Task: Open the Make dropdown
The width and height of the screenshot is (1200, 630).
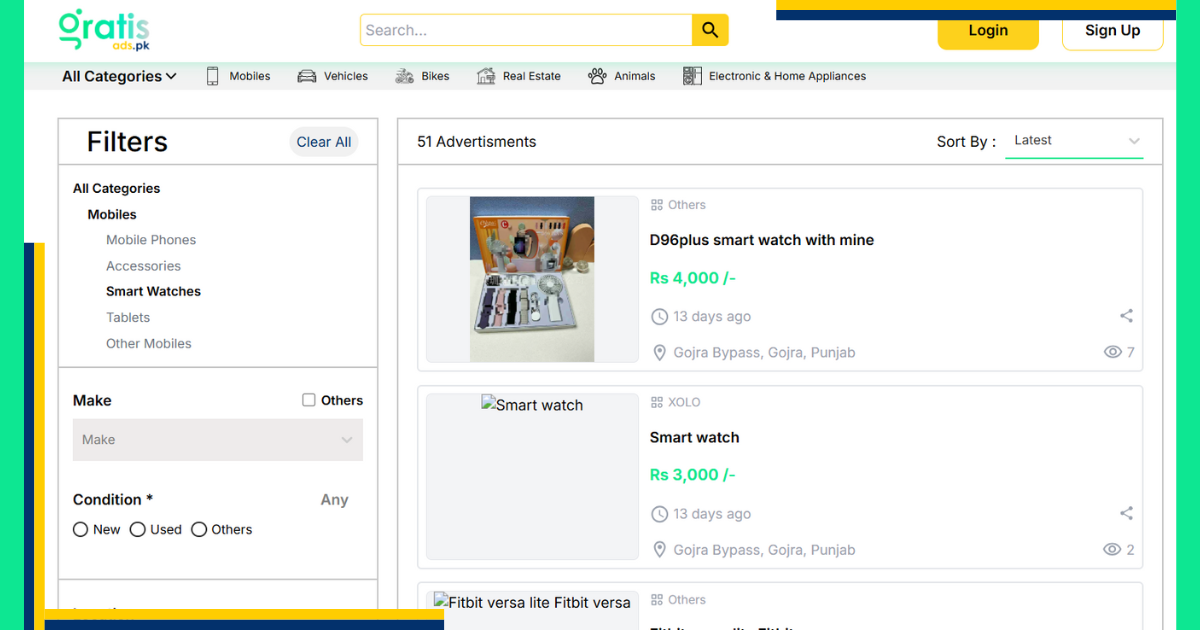Action: pos(218,440)
